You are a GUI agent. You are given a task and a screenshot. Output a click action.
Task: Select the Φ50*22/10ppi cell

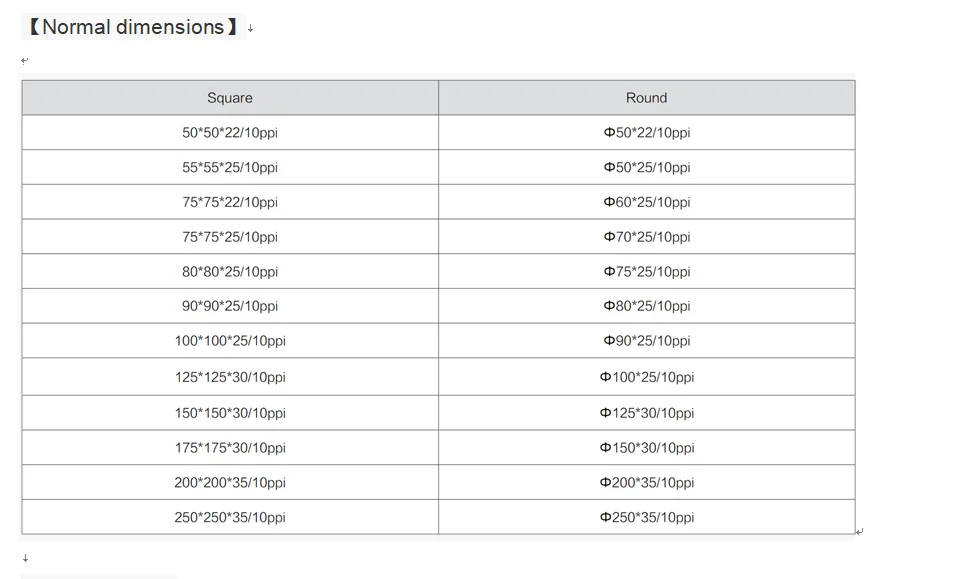pyautogui.click(x=646, y=133)
